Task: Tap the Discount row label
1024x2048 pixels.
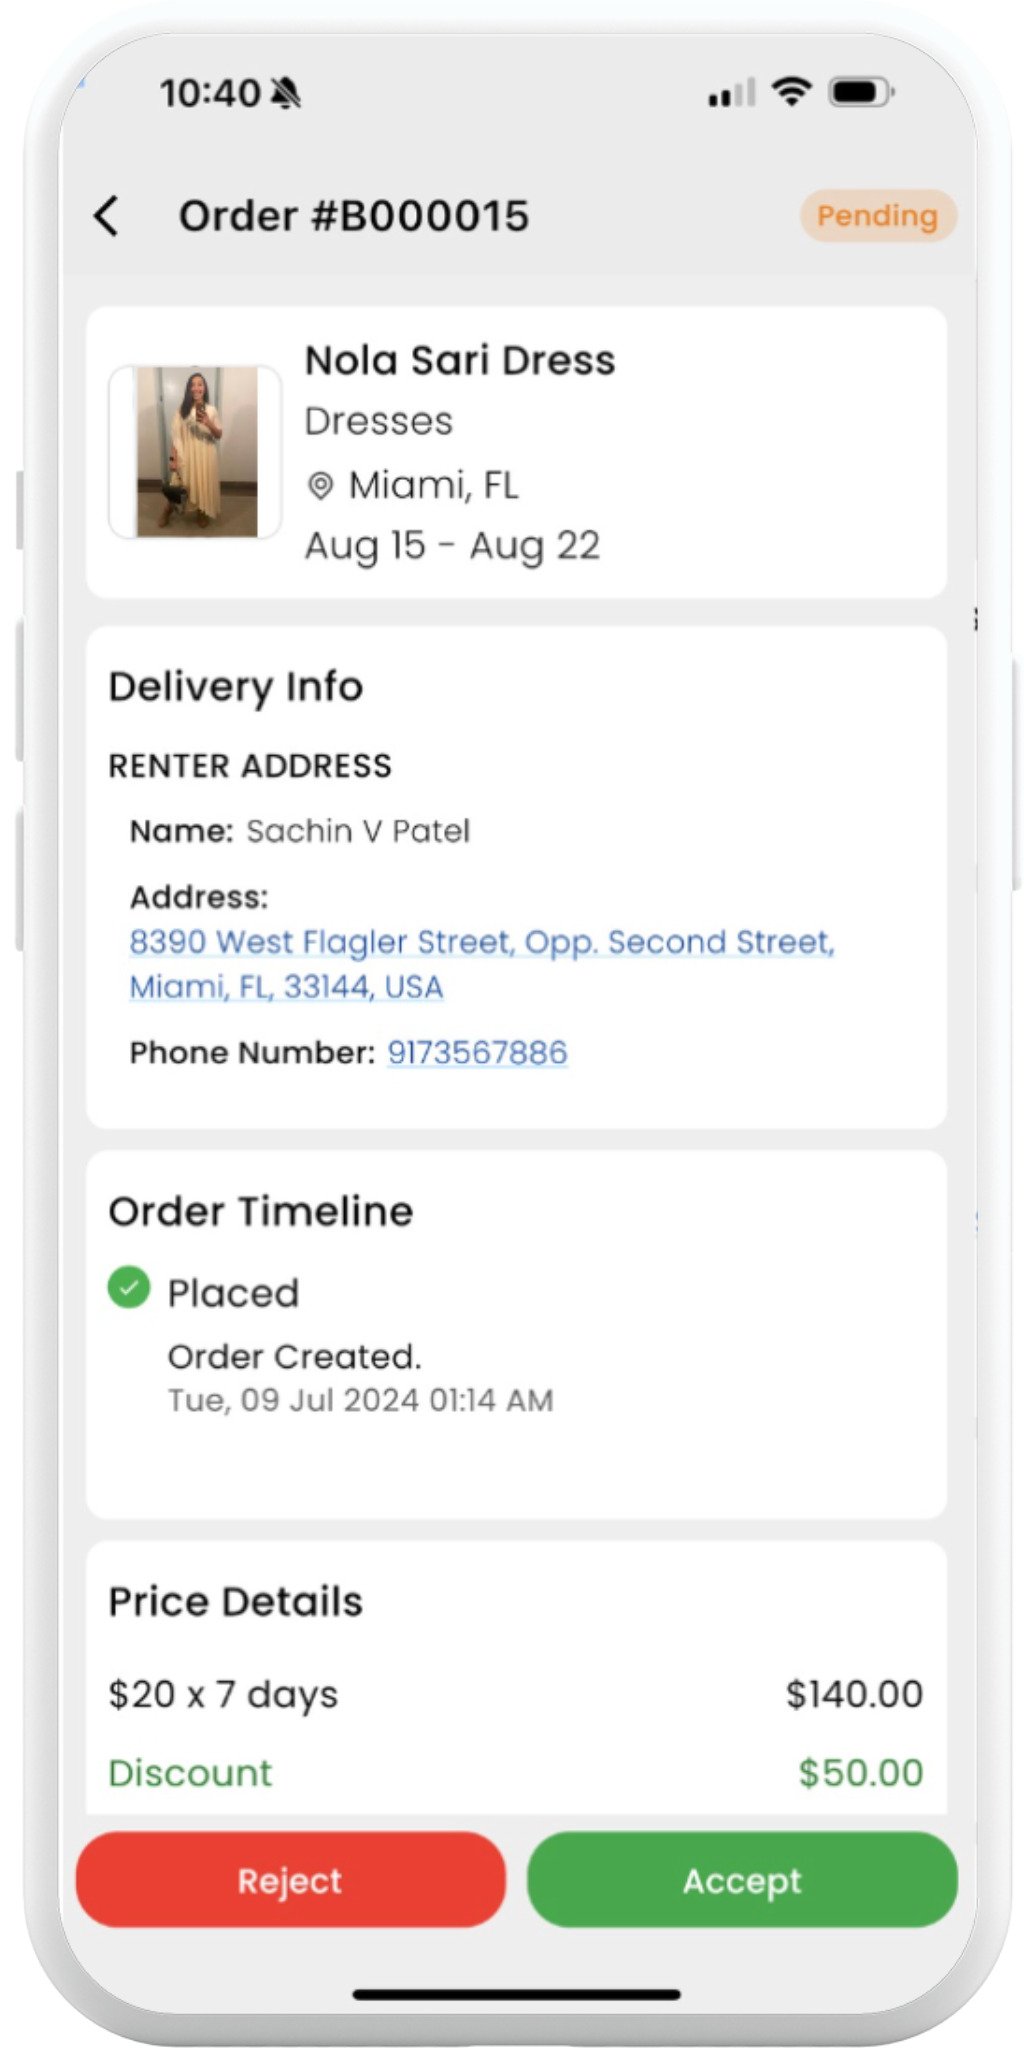Action: (x=190, y=1773)
